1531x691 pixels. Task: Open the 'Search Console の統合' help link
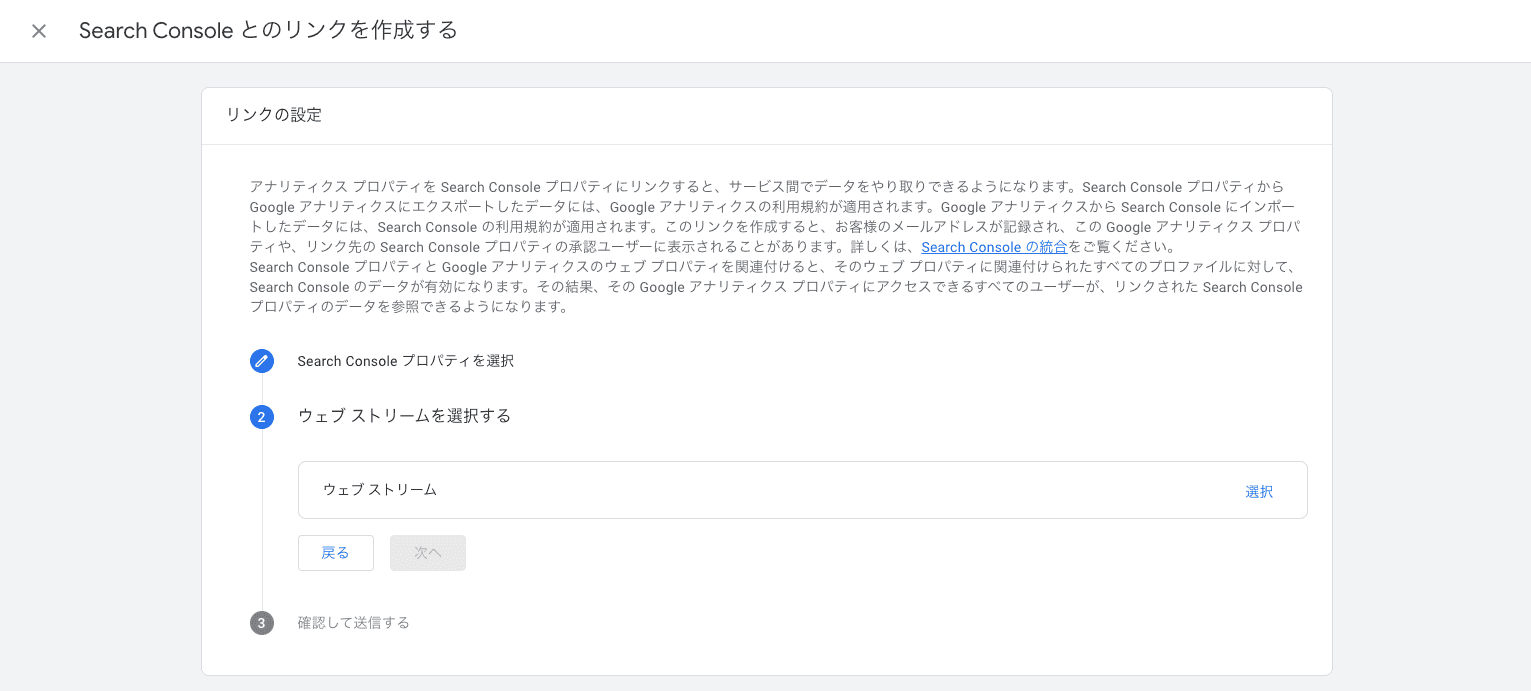point(994,247)
